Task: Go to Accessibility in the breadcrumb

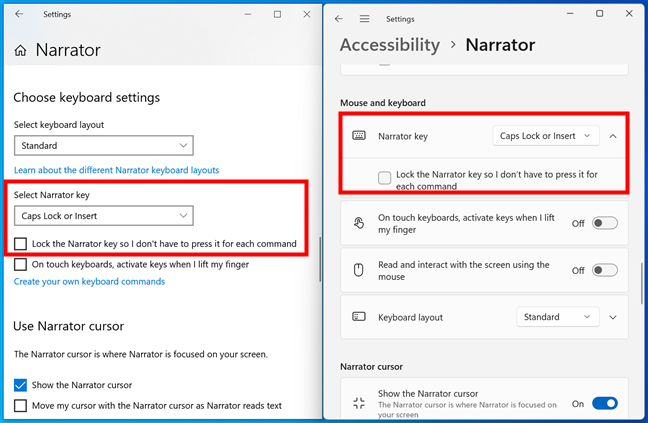Action: click(x=390, y=45)
